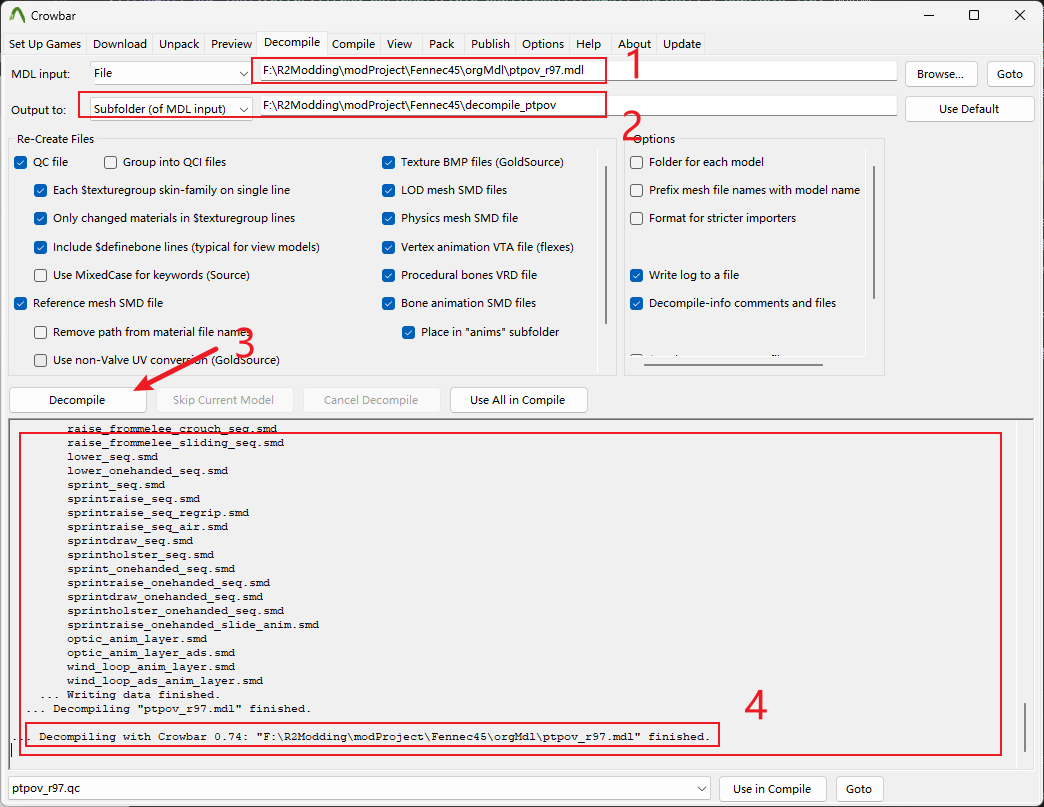Open the Unpack tab

pos(179,43)
